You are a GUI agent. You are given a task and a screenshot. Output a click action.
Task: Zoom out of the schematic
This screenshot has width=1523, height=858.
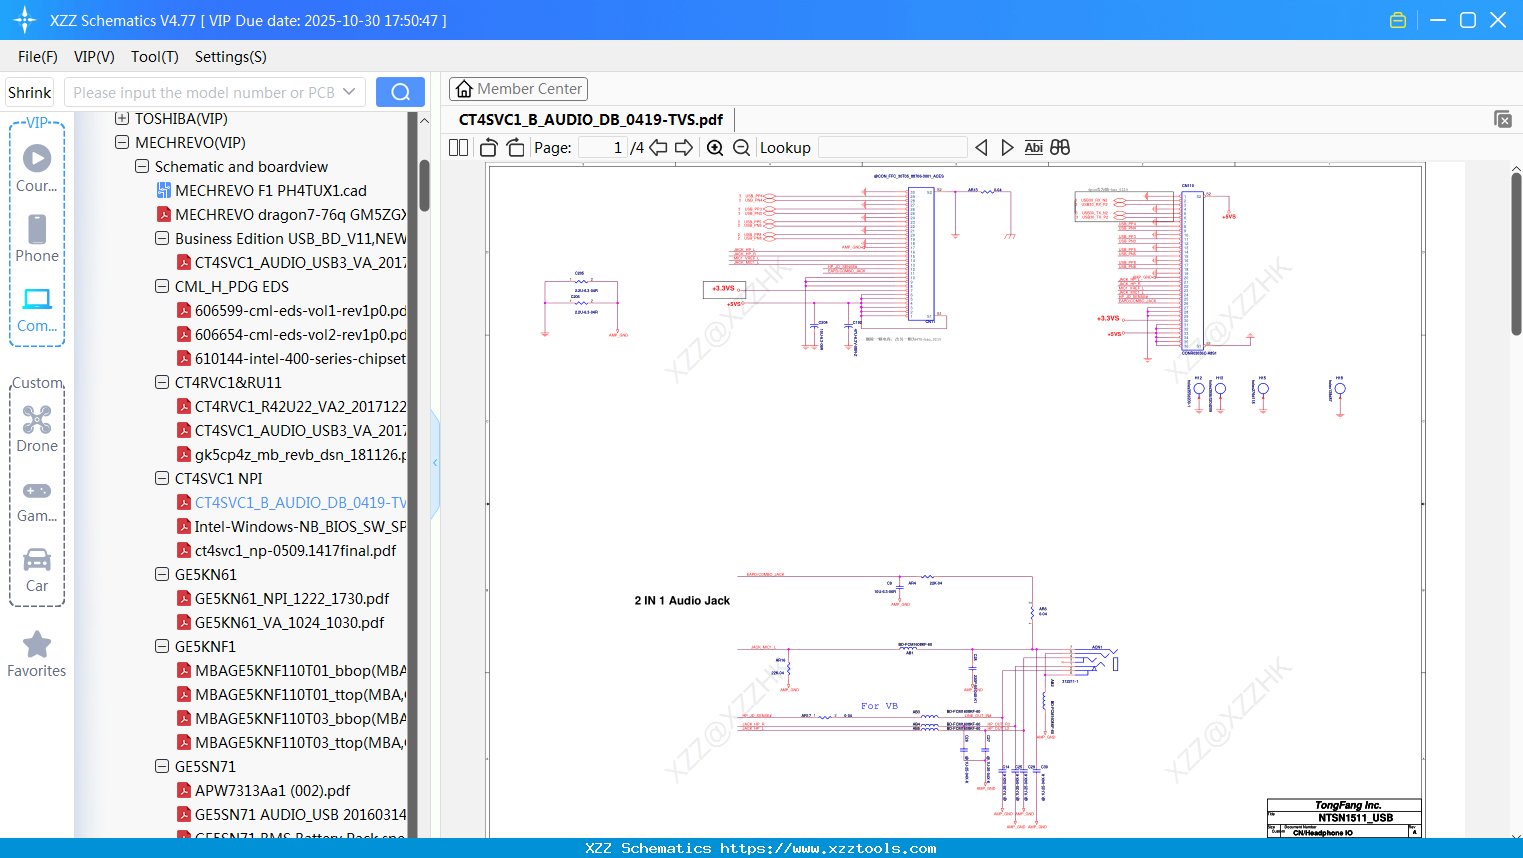click(741, 148)
